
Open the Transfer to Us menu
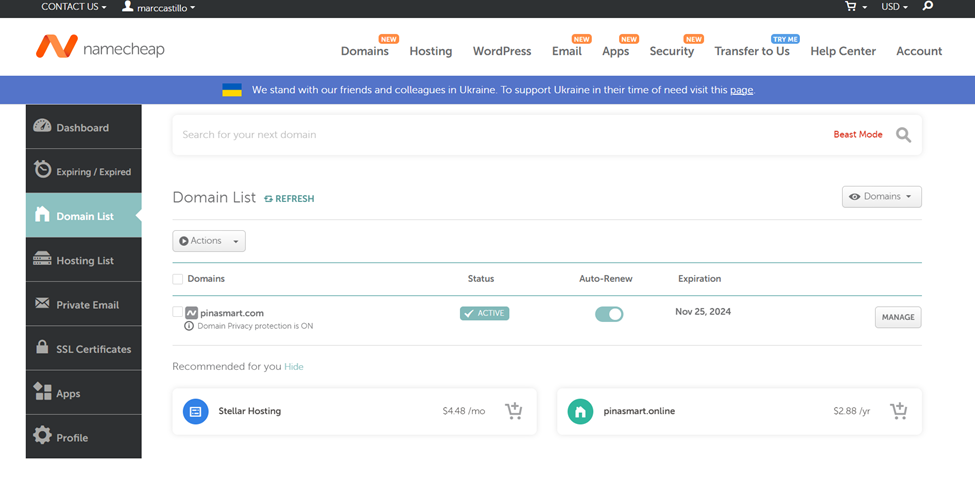tap(752, 51)
